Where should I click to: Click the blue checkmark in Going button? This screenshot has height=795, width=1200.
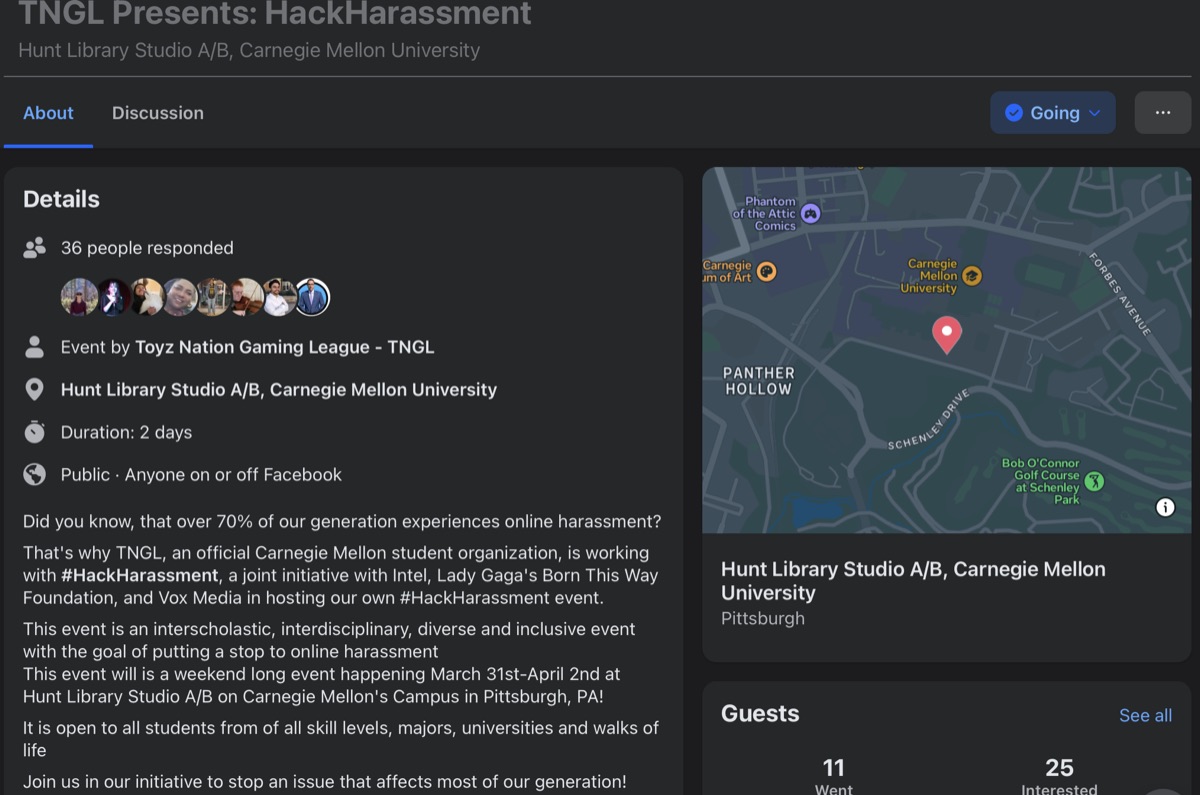(1014, 113)
